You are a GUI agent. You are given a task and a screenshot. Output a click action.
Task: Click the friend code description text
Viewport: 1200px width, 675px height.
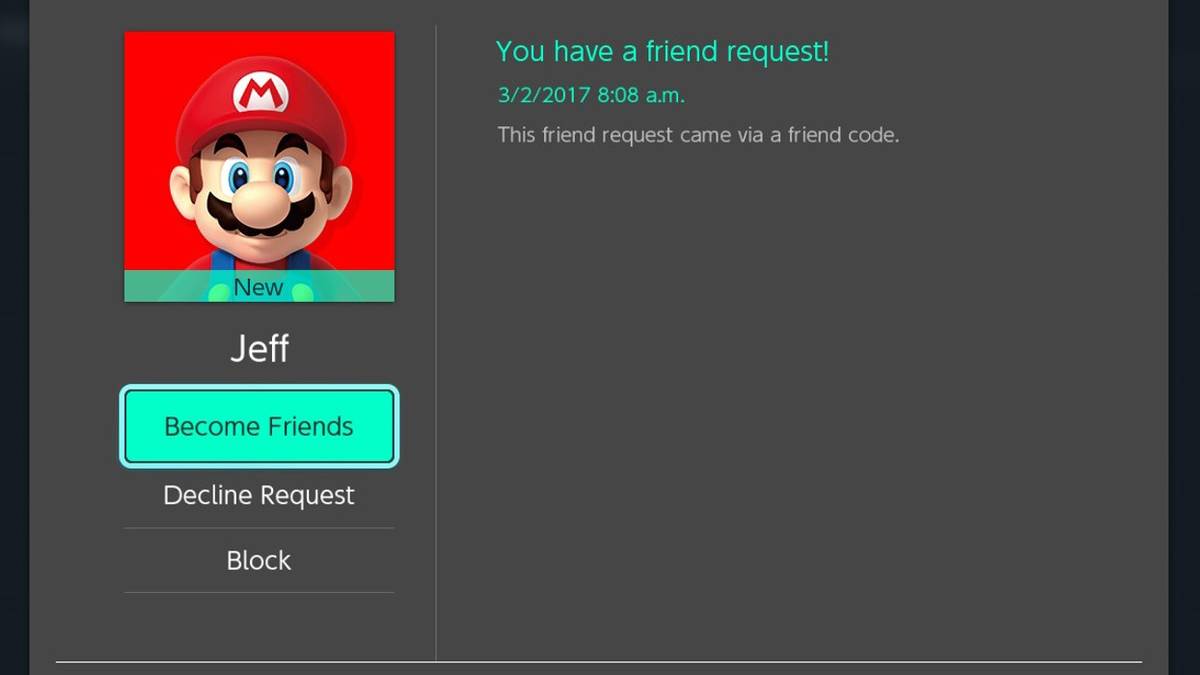(x=698, y=134)
